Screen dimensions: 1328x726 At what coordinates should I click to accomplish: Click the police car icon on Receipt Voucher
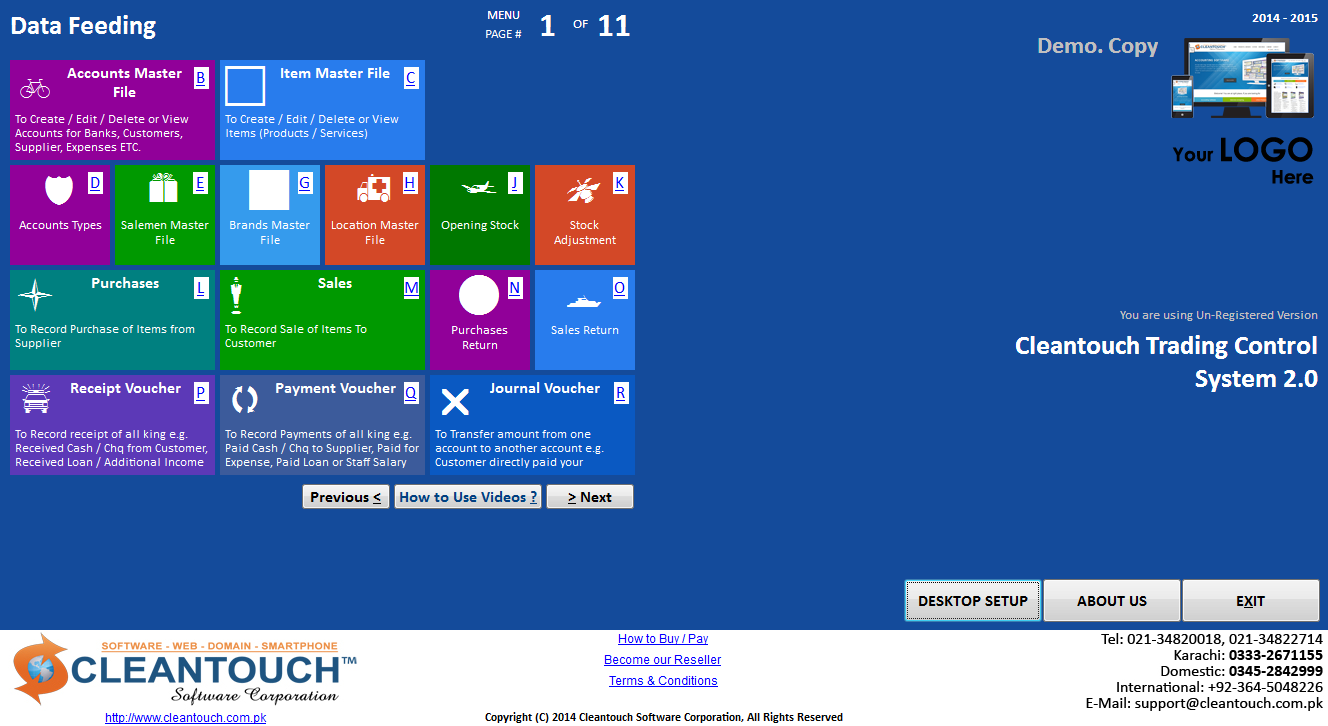pyautogui.click(x=35, y=400)
